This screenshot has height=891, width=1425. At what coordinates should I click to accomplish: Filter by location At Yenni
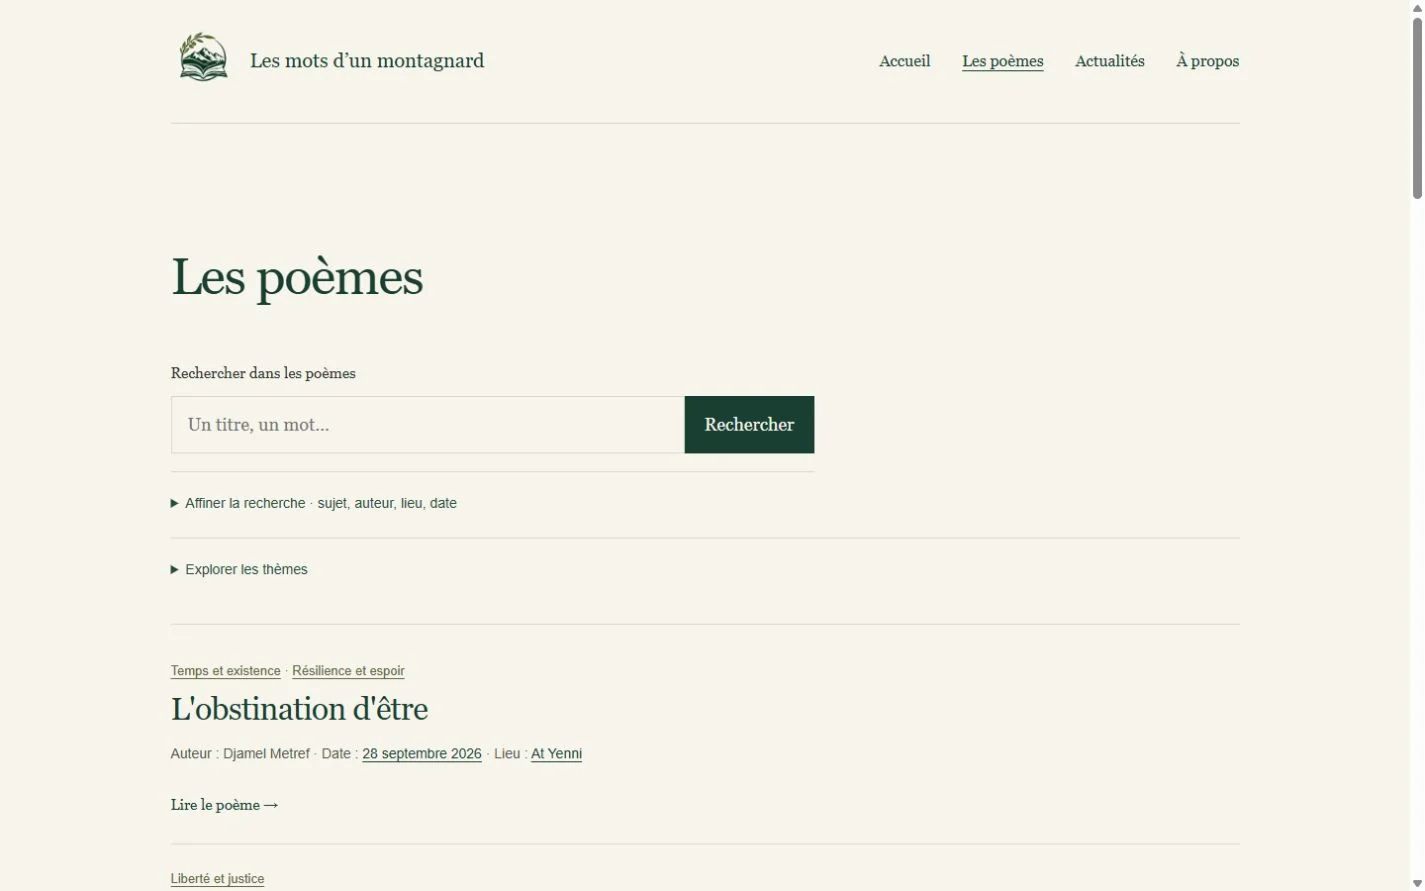[x=556, y=754]
